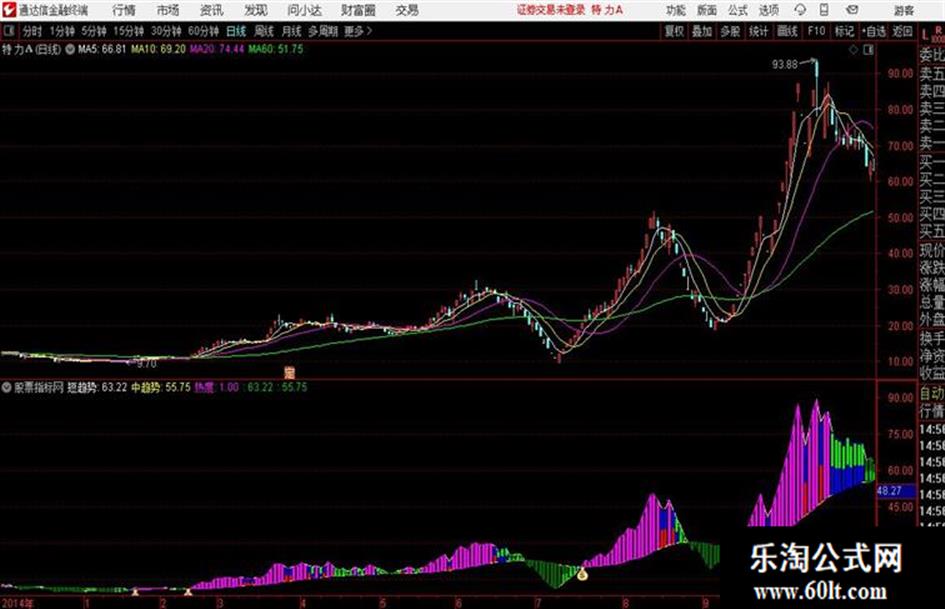This screenshot has height=609, width=945.
Task: Switch to the 30分钟 period
Action: coord(166,31)
